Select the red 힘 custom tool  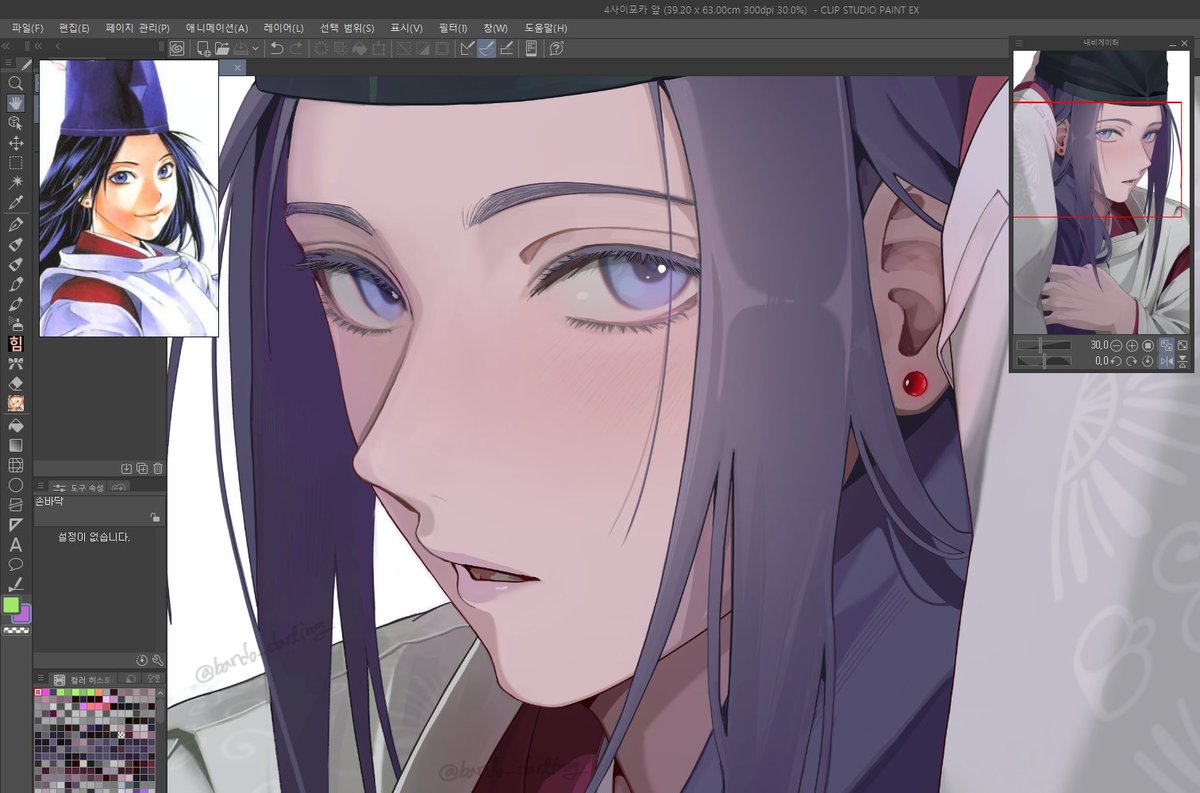click(16, 343)
